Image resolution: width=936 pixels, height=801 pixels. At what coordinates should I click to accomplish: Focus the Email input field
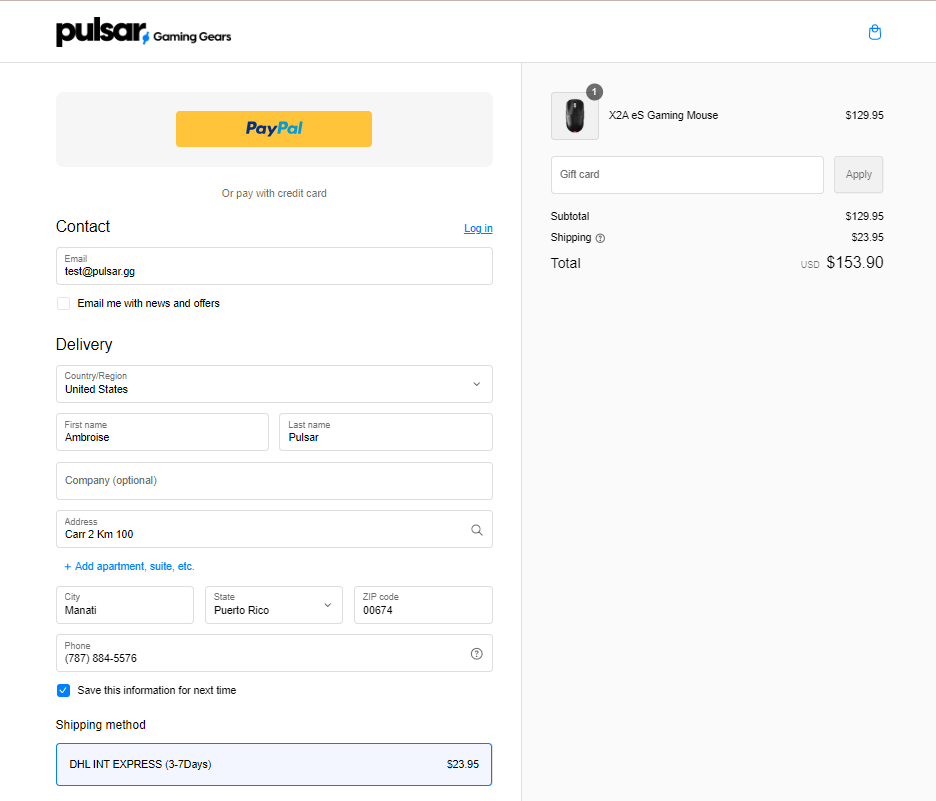[x=274, y=266]
